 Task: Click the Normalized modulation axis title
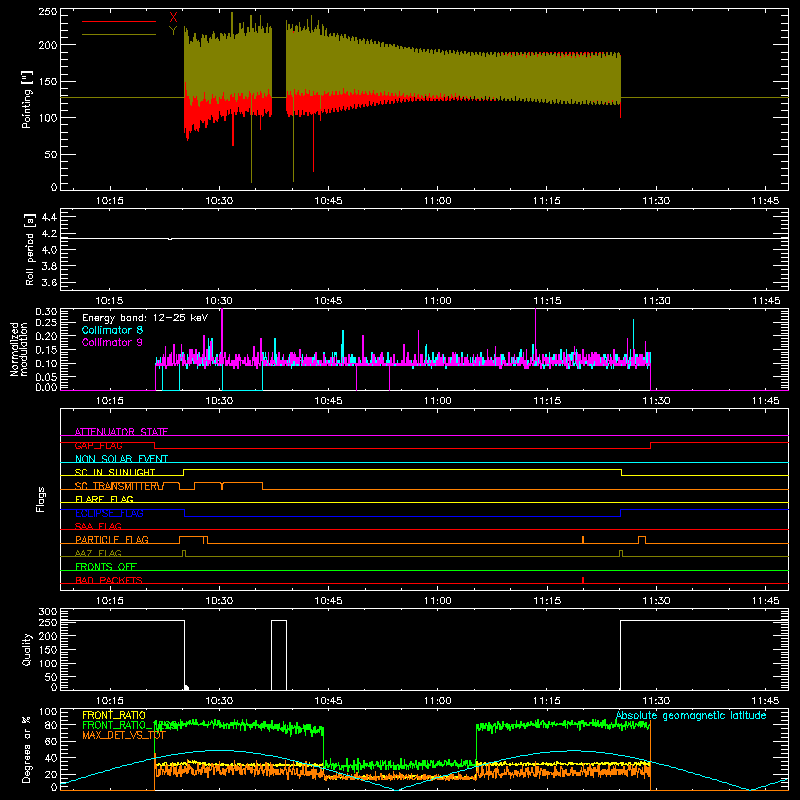click(19, 349)
